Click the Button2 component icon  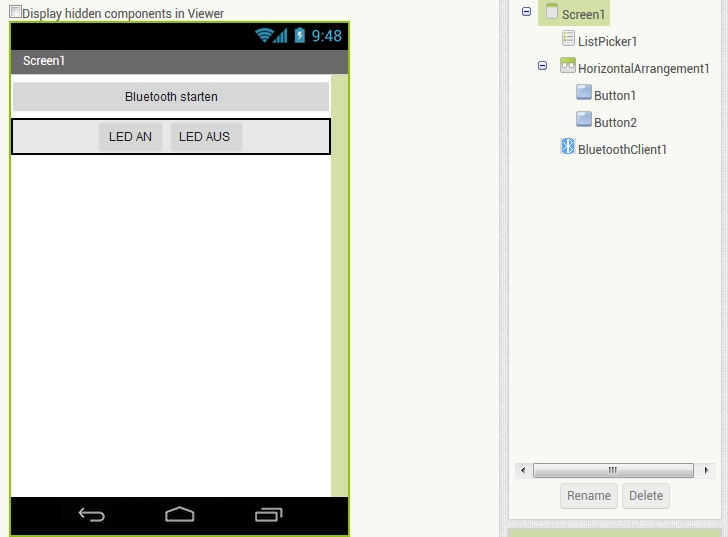pyautogui.click(x=584, y=119)
